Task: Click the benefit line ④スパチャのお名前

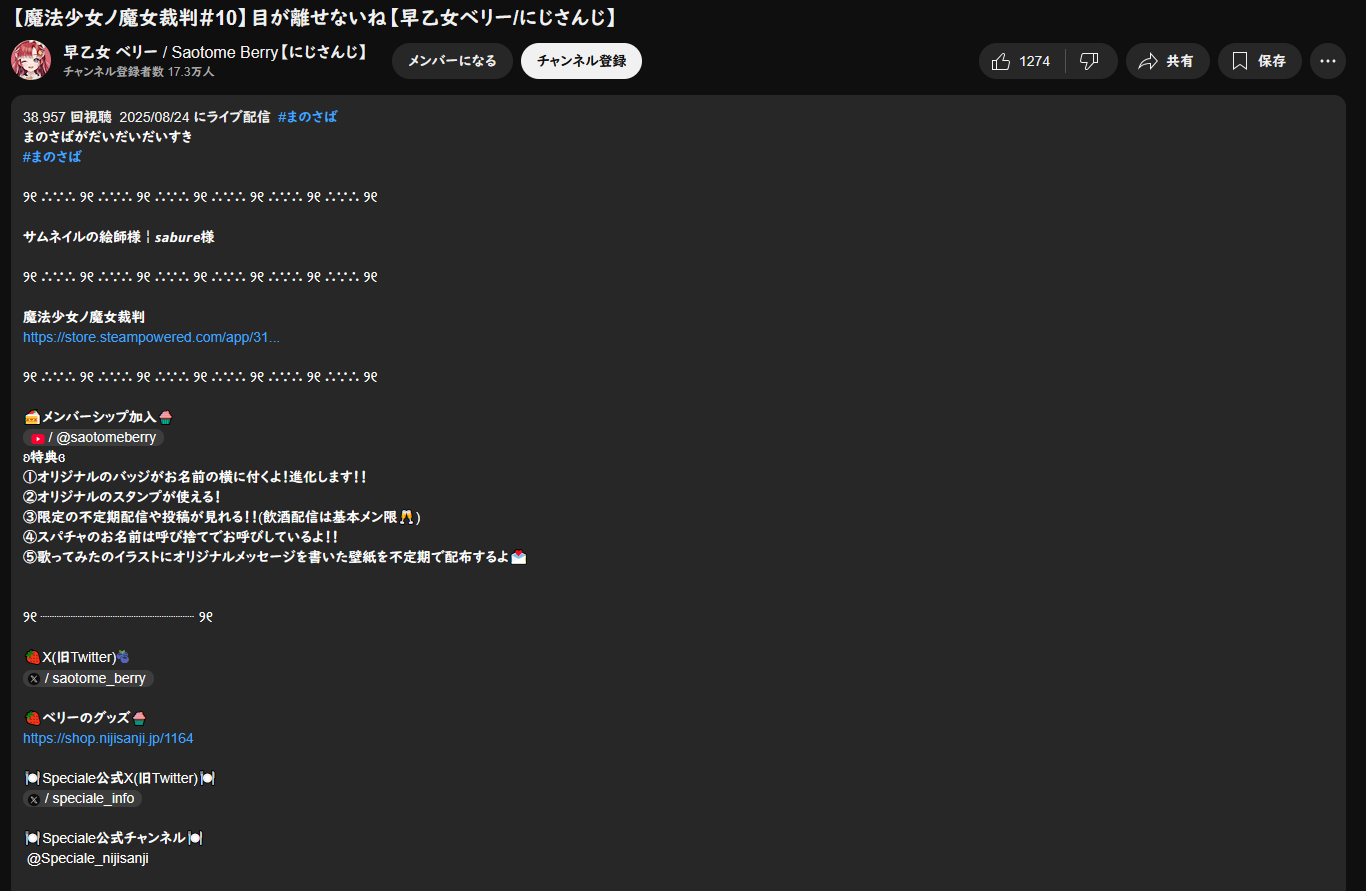Action: coord(180,537)
